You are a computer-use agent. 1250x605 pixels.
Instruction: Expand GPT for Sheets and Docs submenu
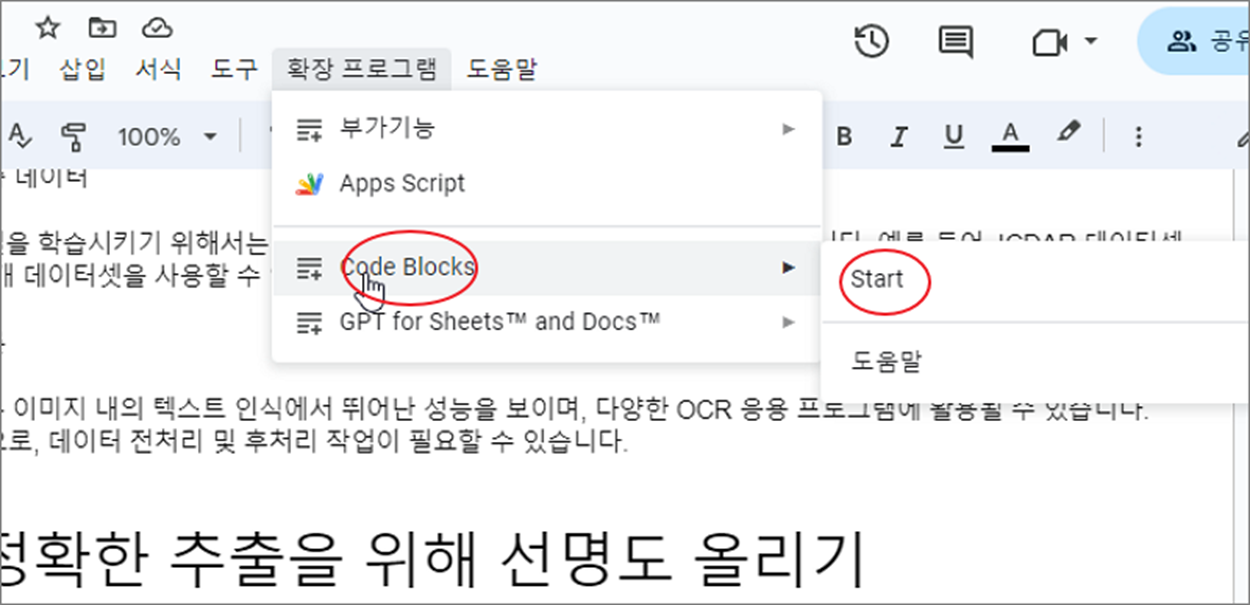coord(547,322)
